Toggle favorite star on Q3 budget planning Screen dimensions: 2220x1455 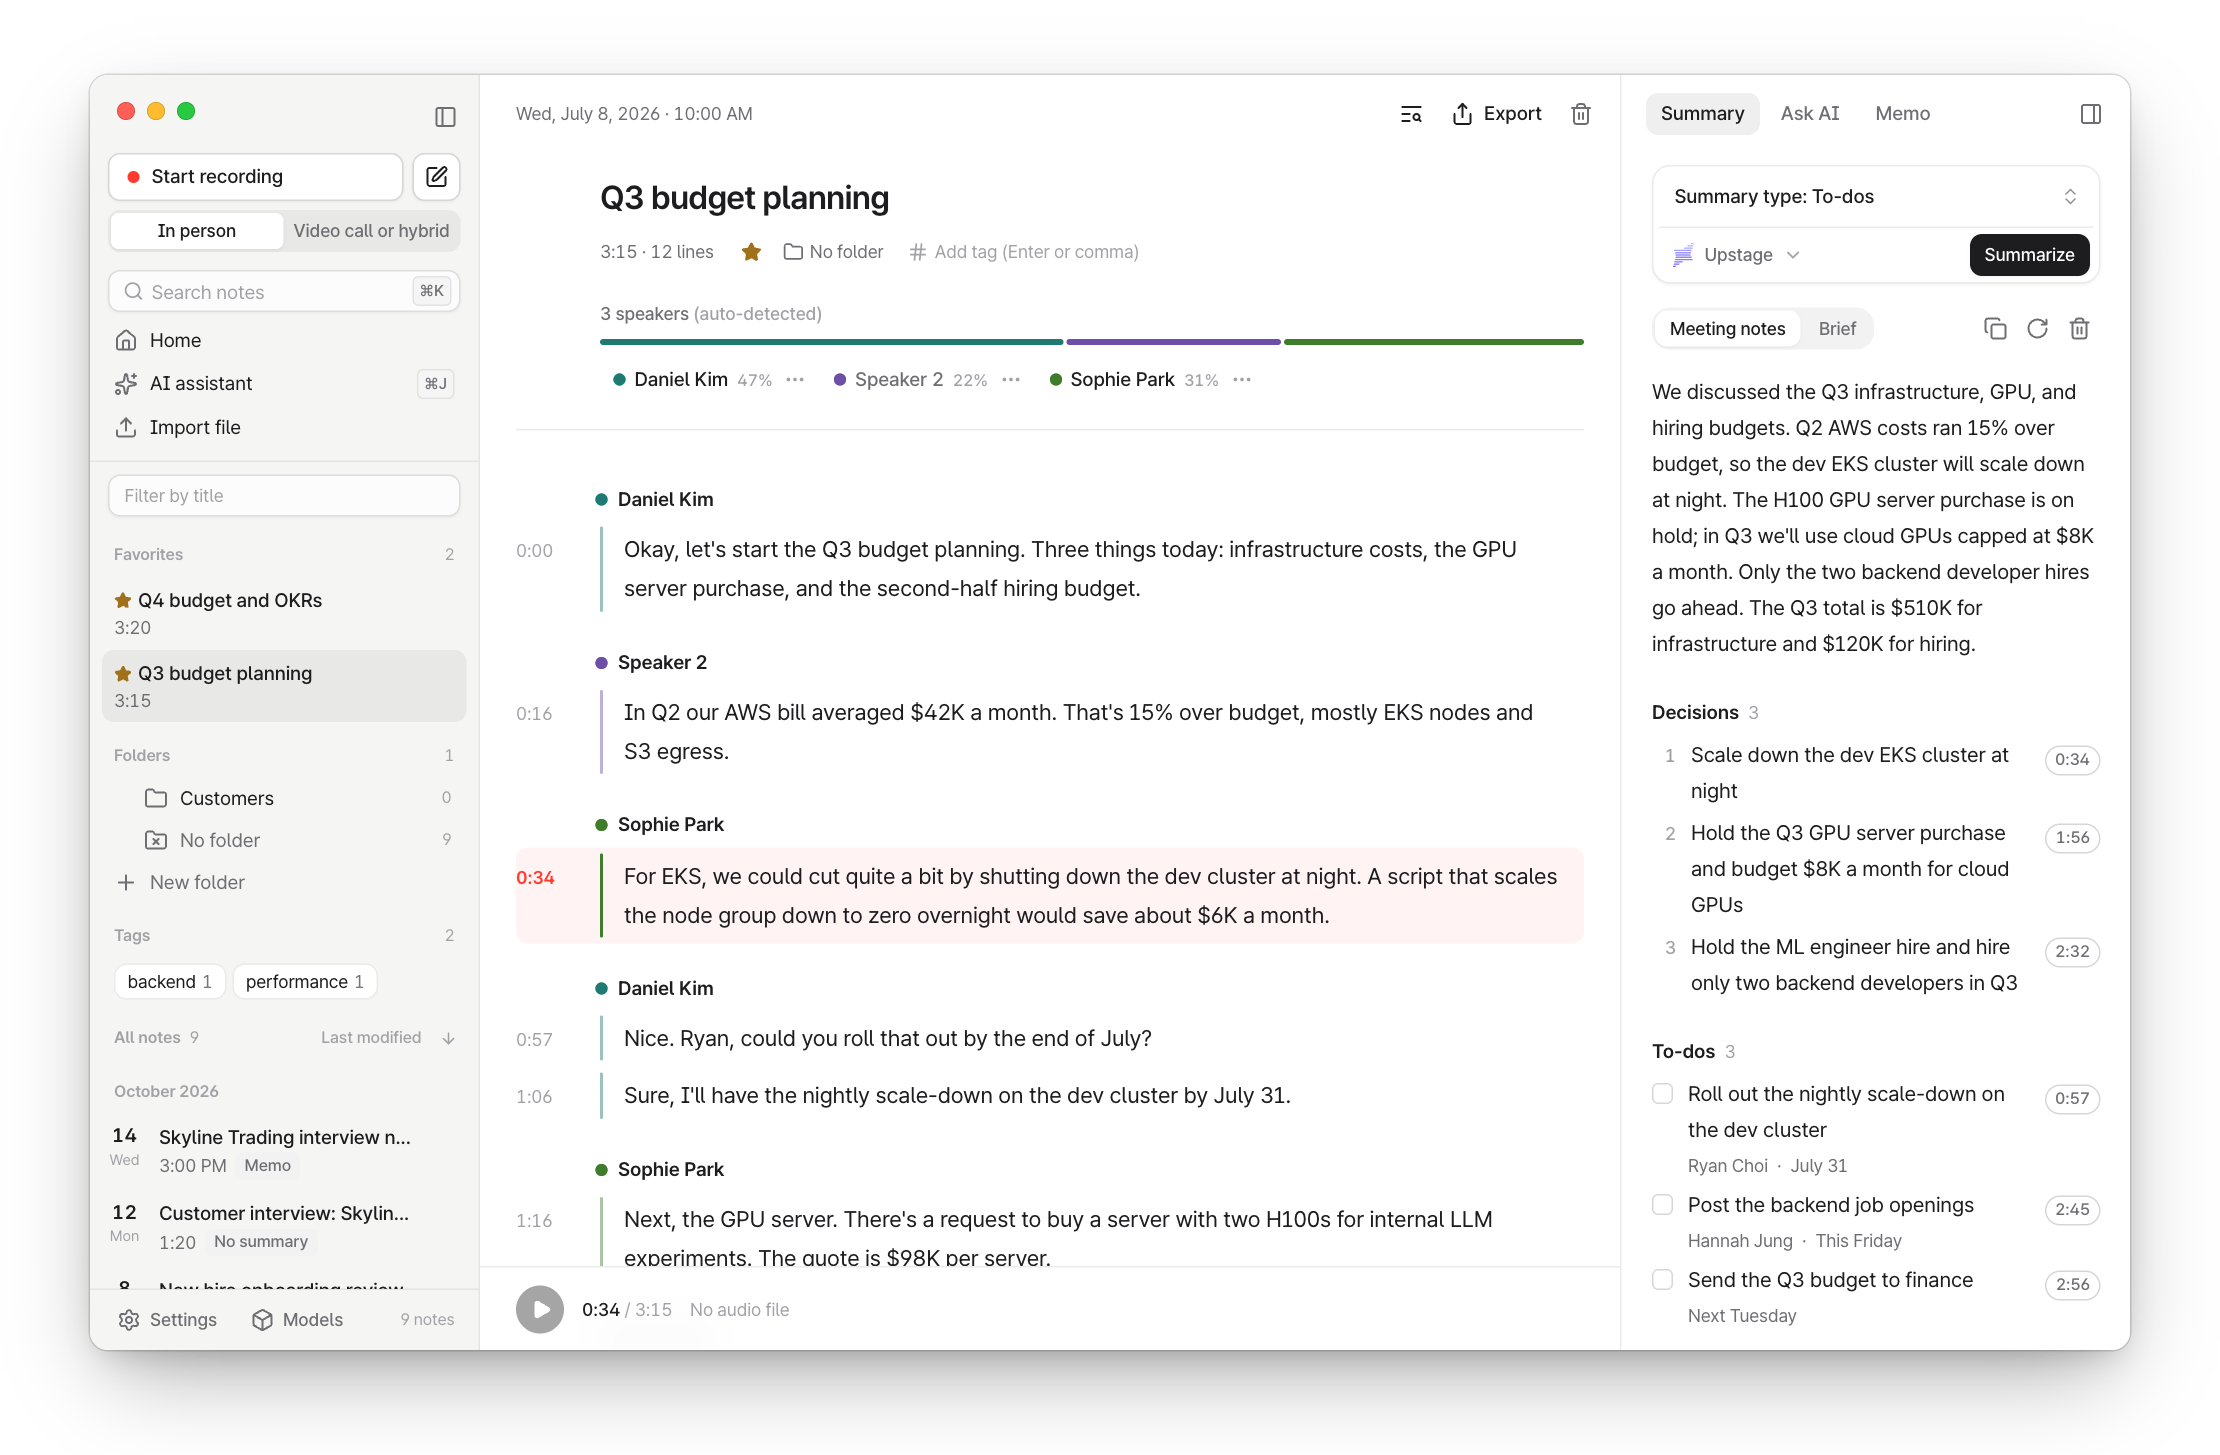[x=752, y=252]
